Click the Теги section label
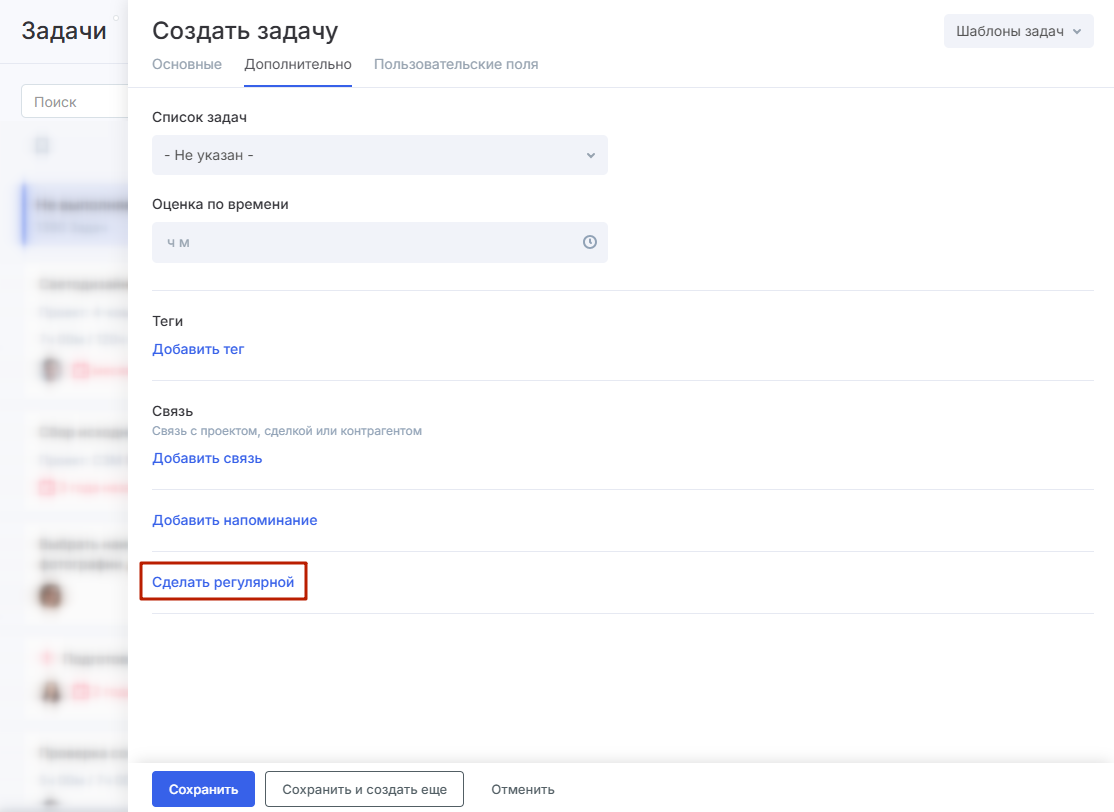Viewport: 1114px width, 812px height. 168,321
